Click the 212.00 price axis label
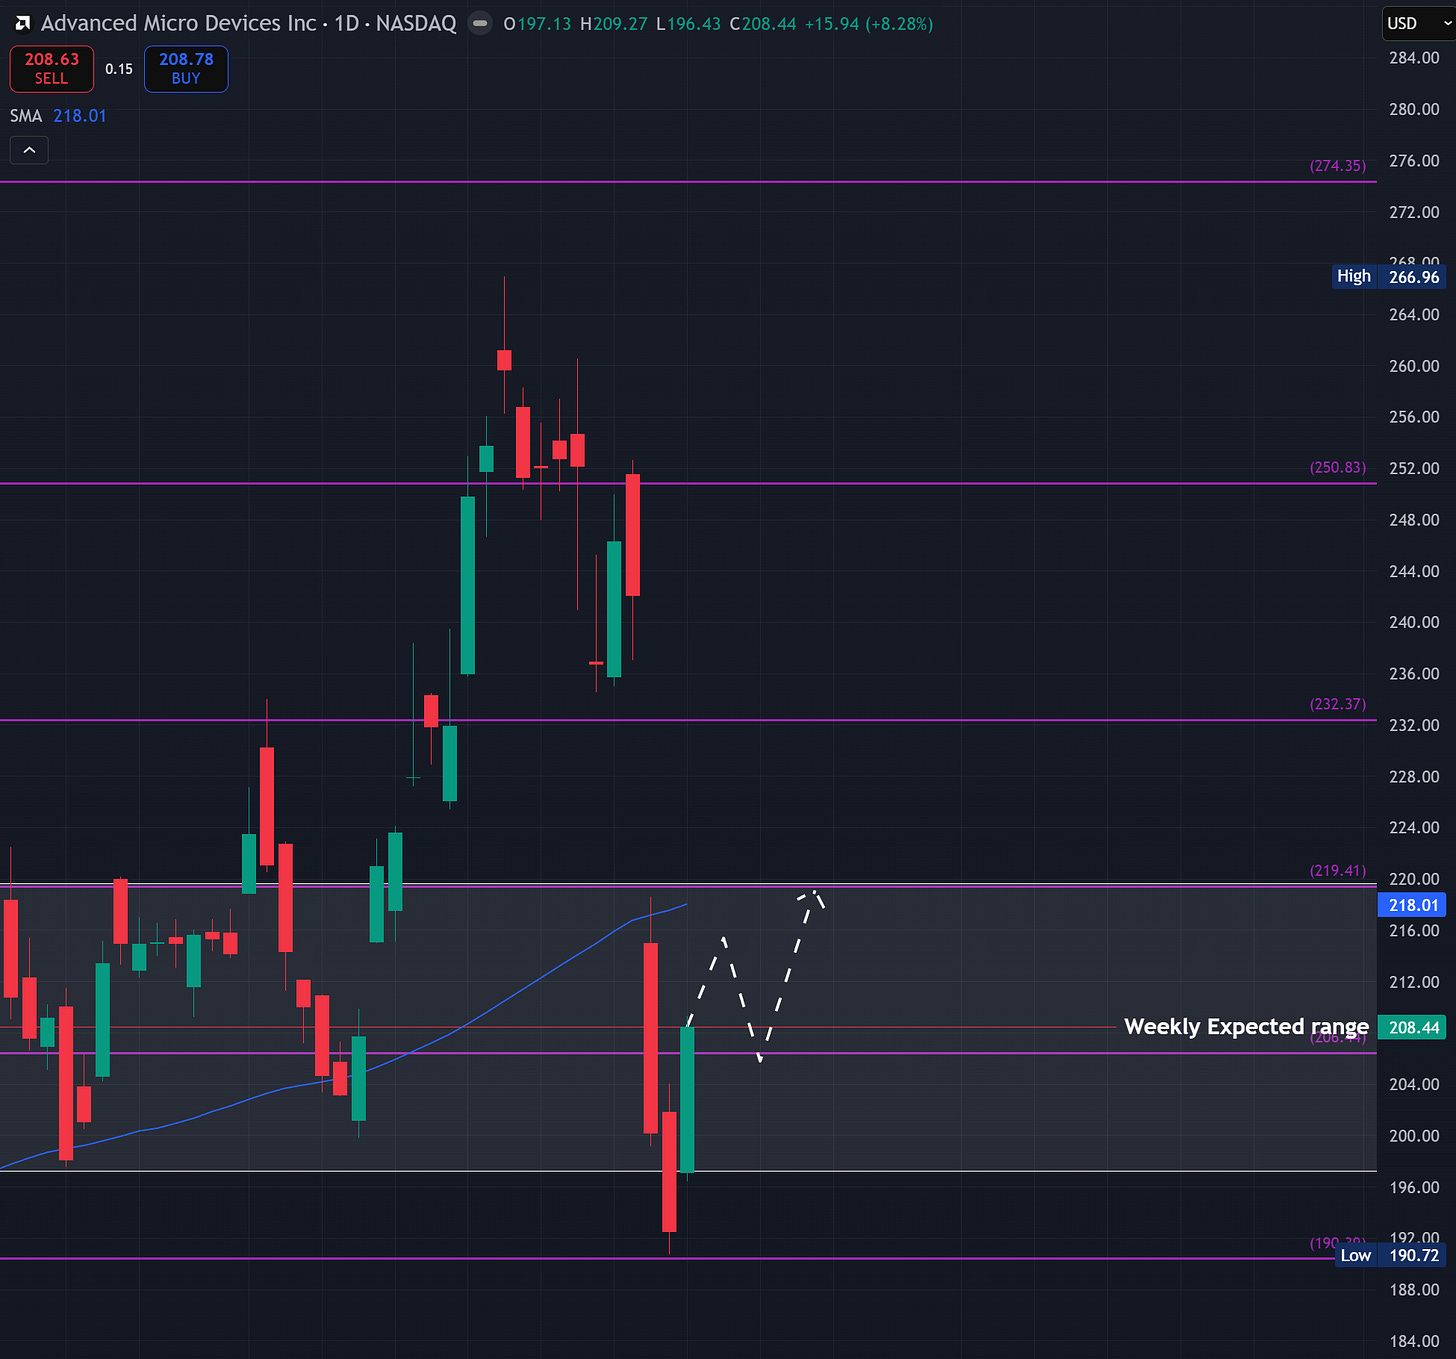 1414,982
